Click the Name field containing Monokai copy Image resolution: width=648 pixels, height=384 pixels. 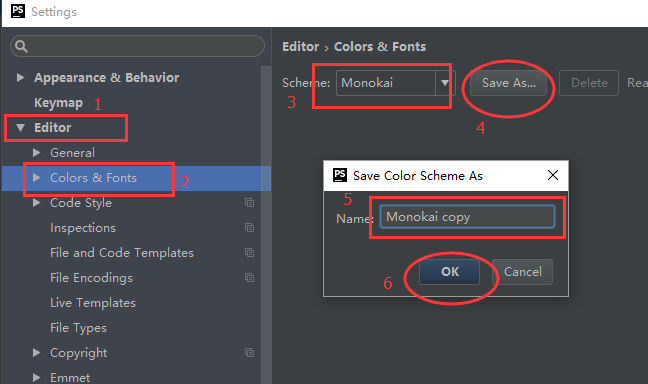(x=467, y=217)
